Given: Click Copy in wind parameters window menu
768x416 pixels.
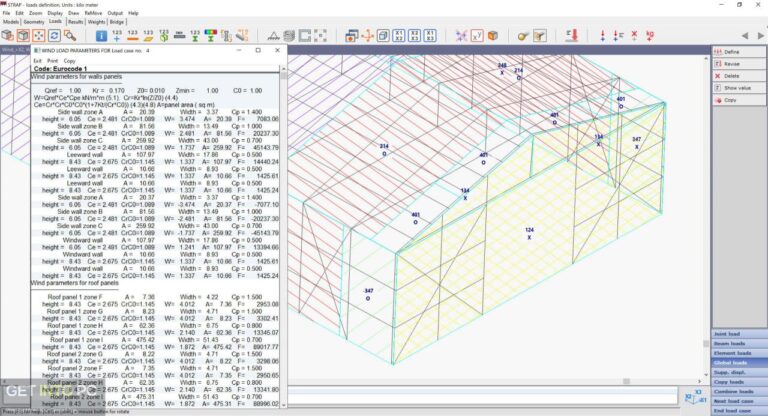Looking at the screenshot, I should 70,61.
